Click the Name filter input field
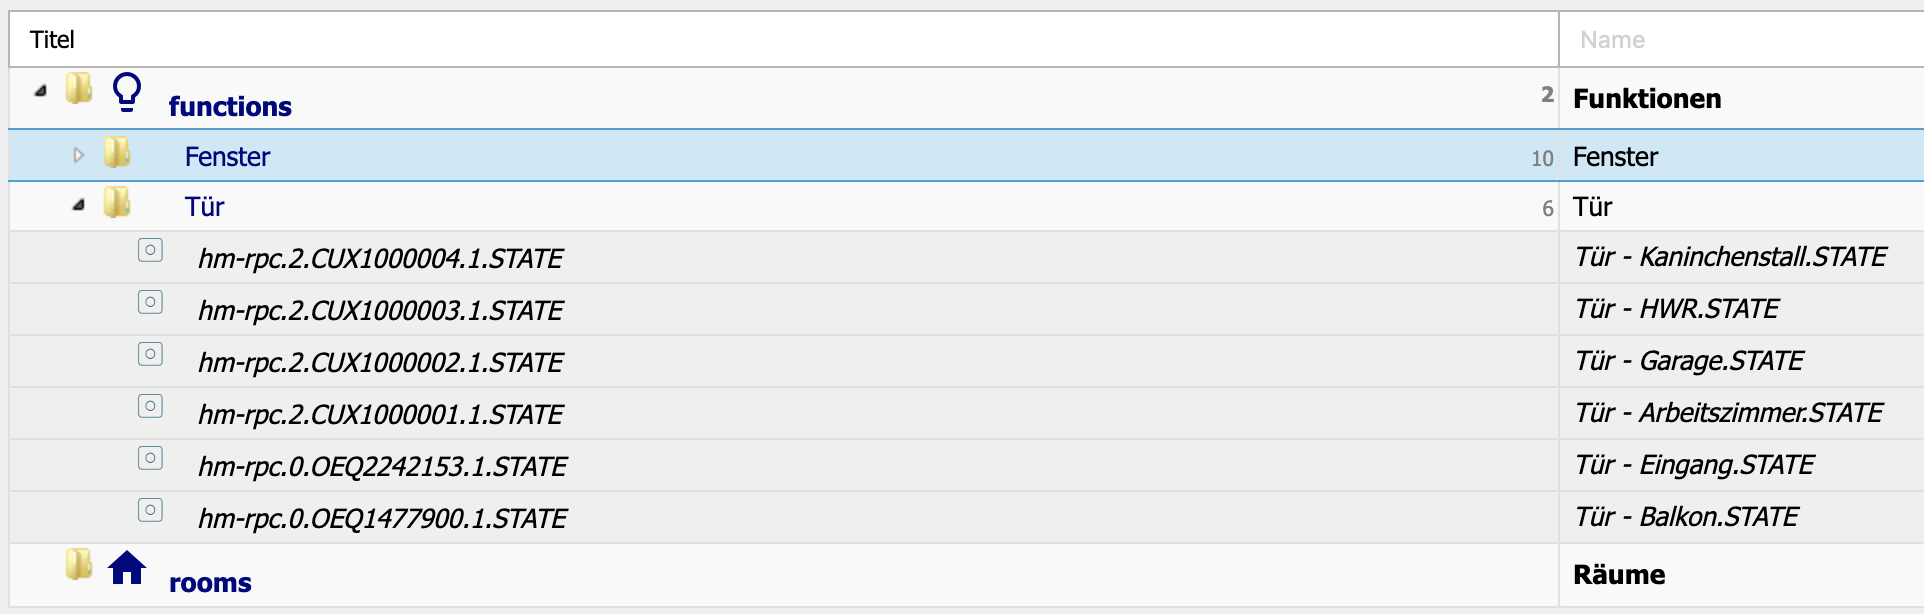 [1741, 40]
